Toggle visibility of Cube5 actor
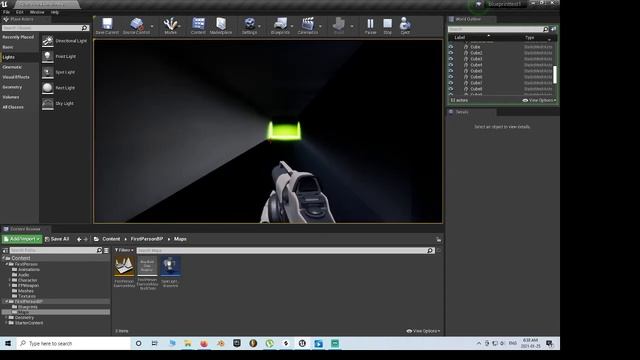Image resolution: width=640 pixels, height=360 pixels. click(451, 71)
